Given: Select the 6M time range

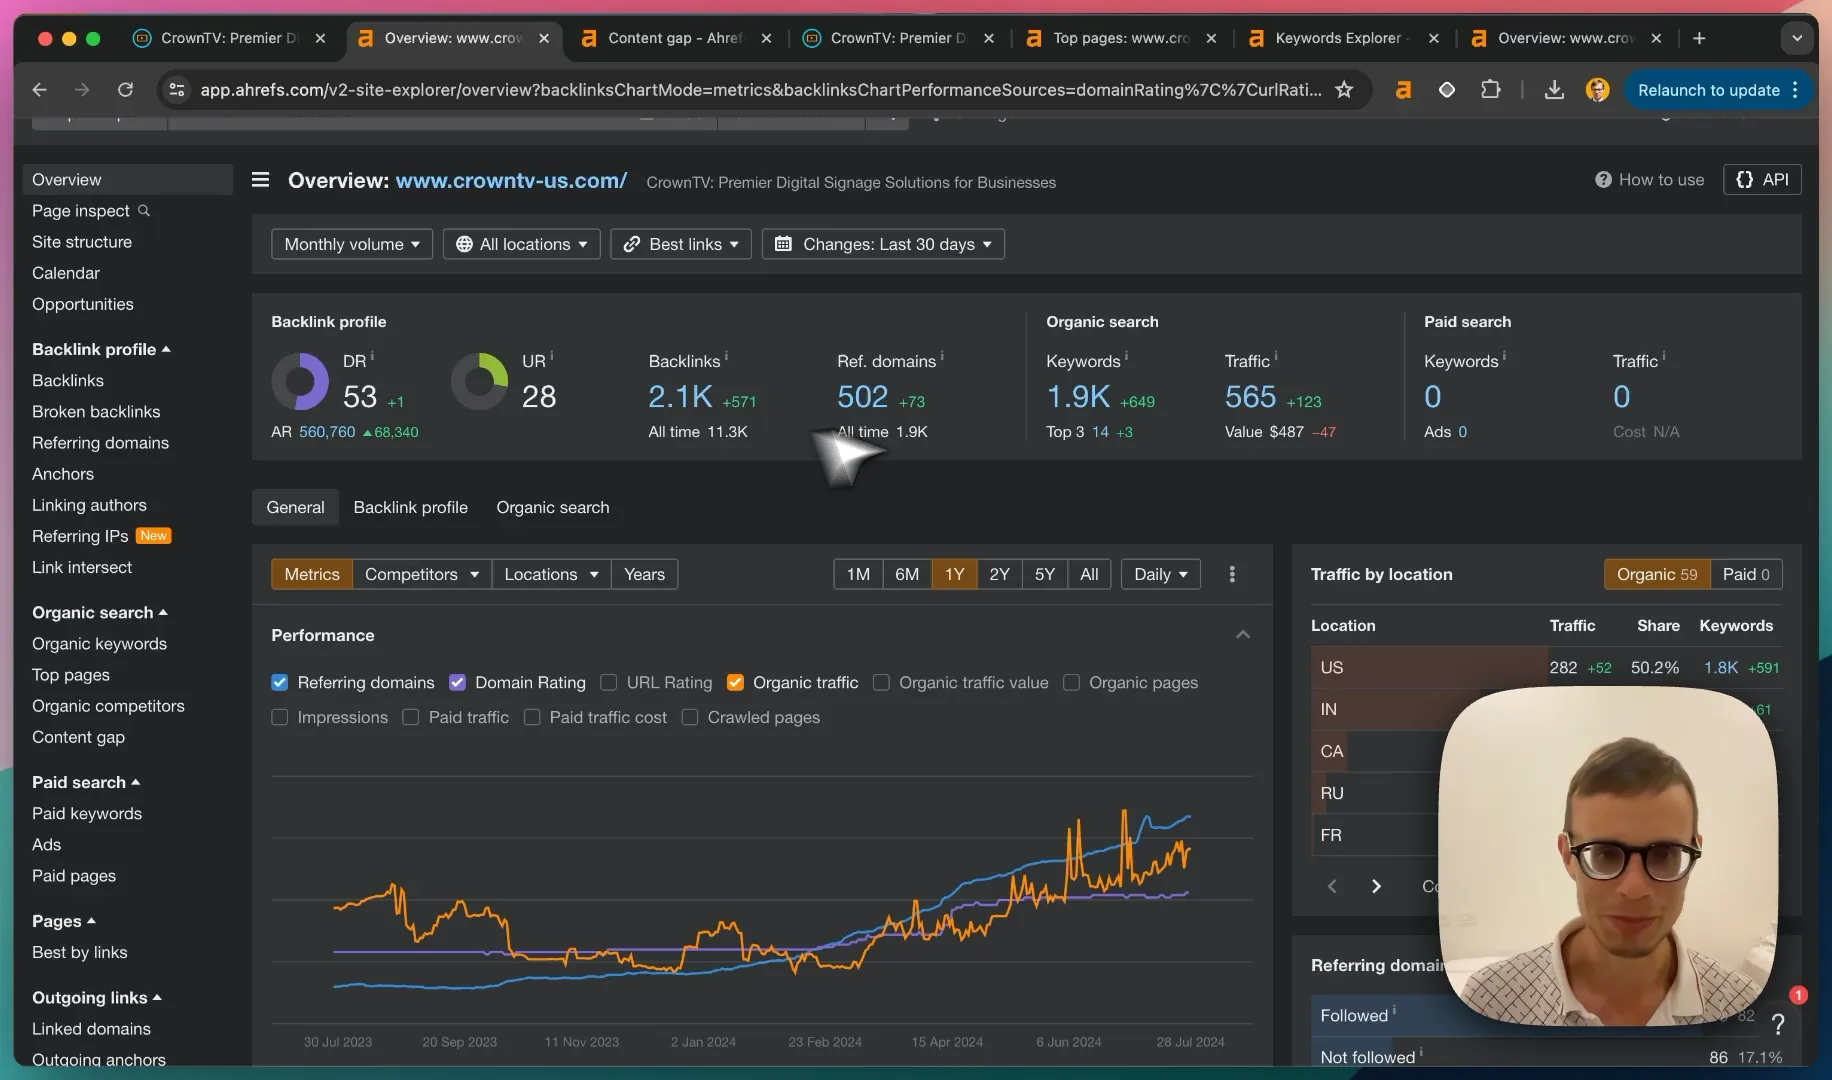Looking at the screenshot, I should (907, 574).
